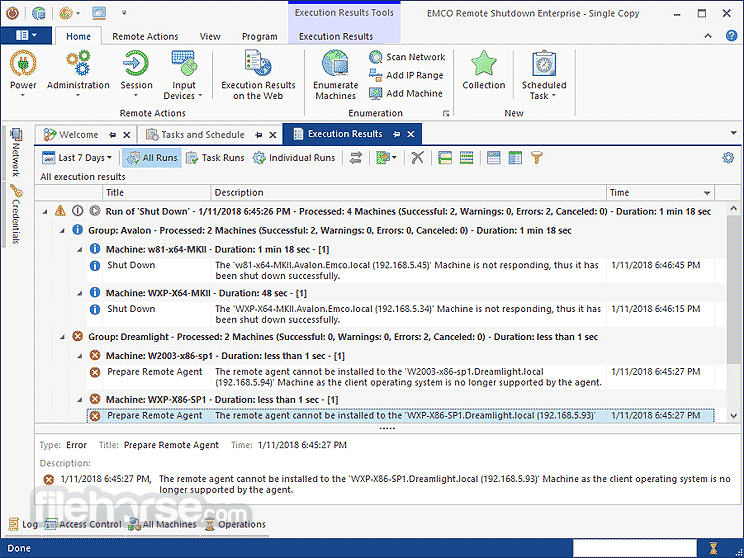Toggle the Task Runs view
The image size is (744, 558).
point(215,158)
